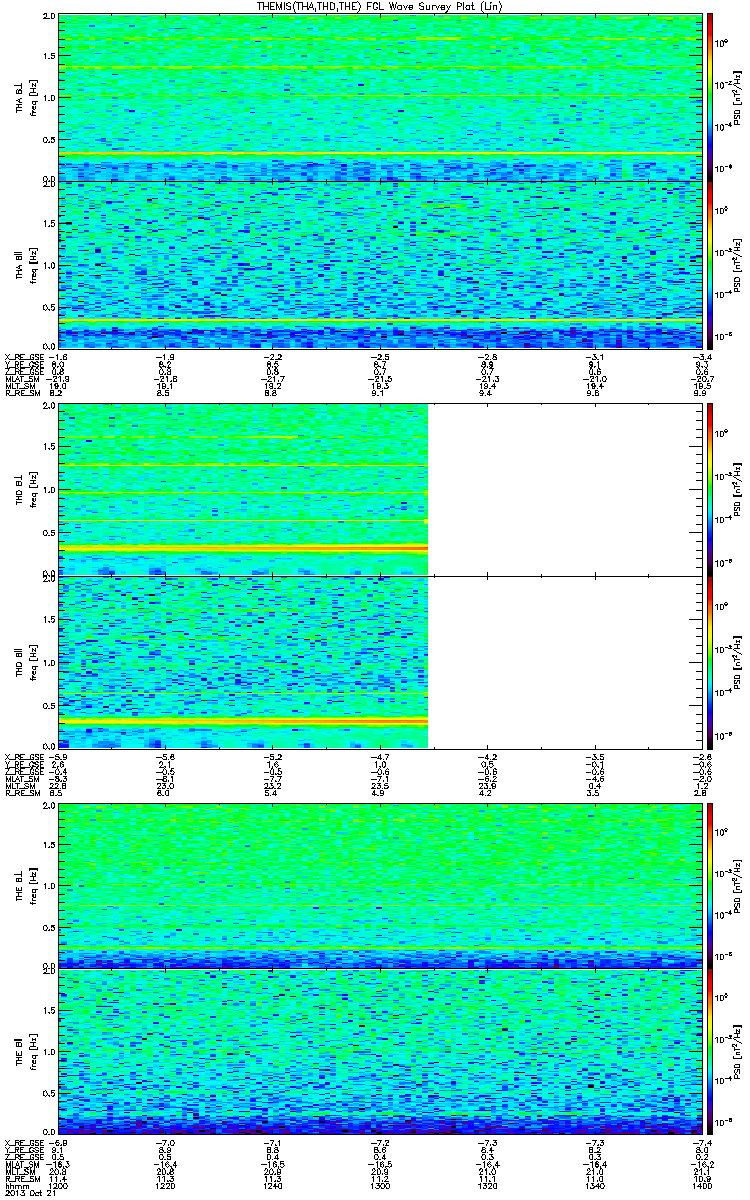Image resolution: width=750 pixels, height=1200 pixels.
Task: Click the 1.0 tick on THE BL axis
Action: tap(49, 885)
